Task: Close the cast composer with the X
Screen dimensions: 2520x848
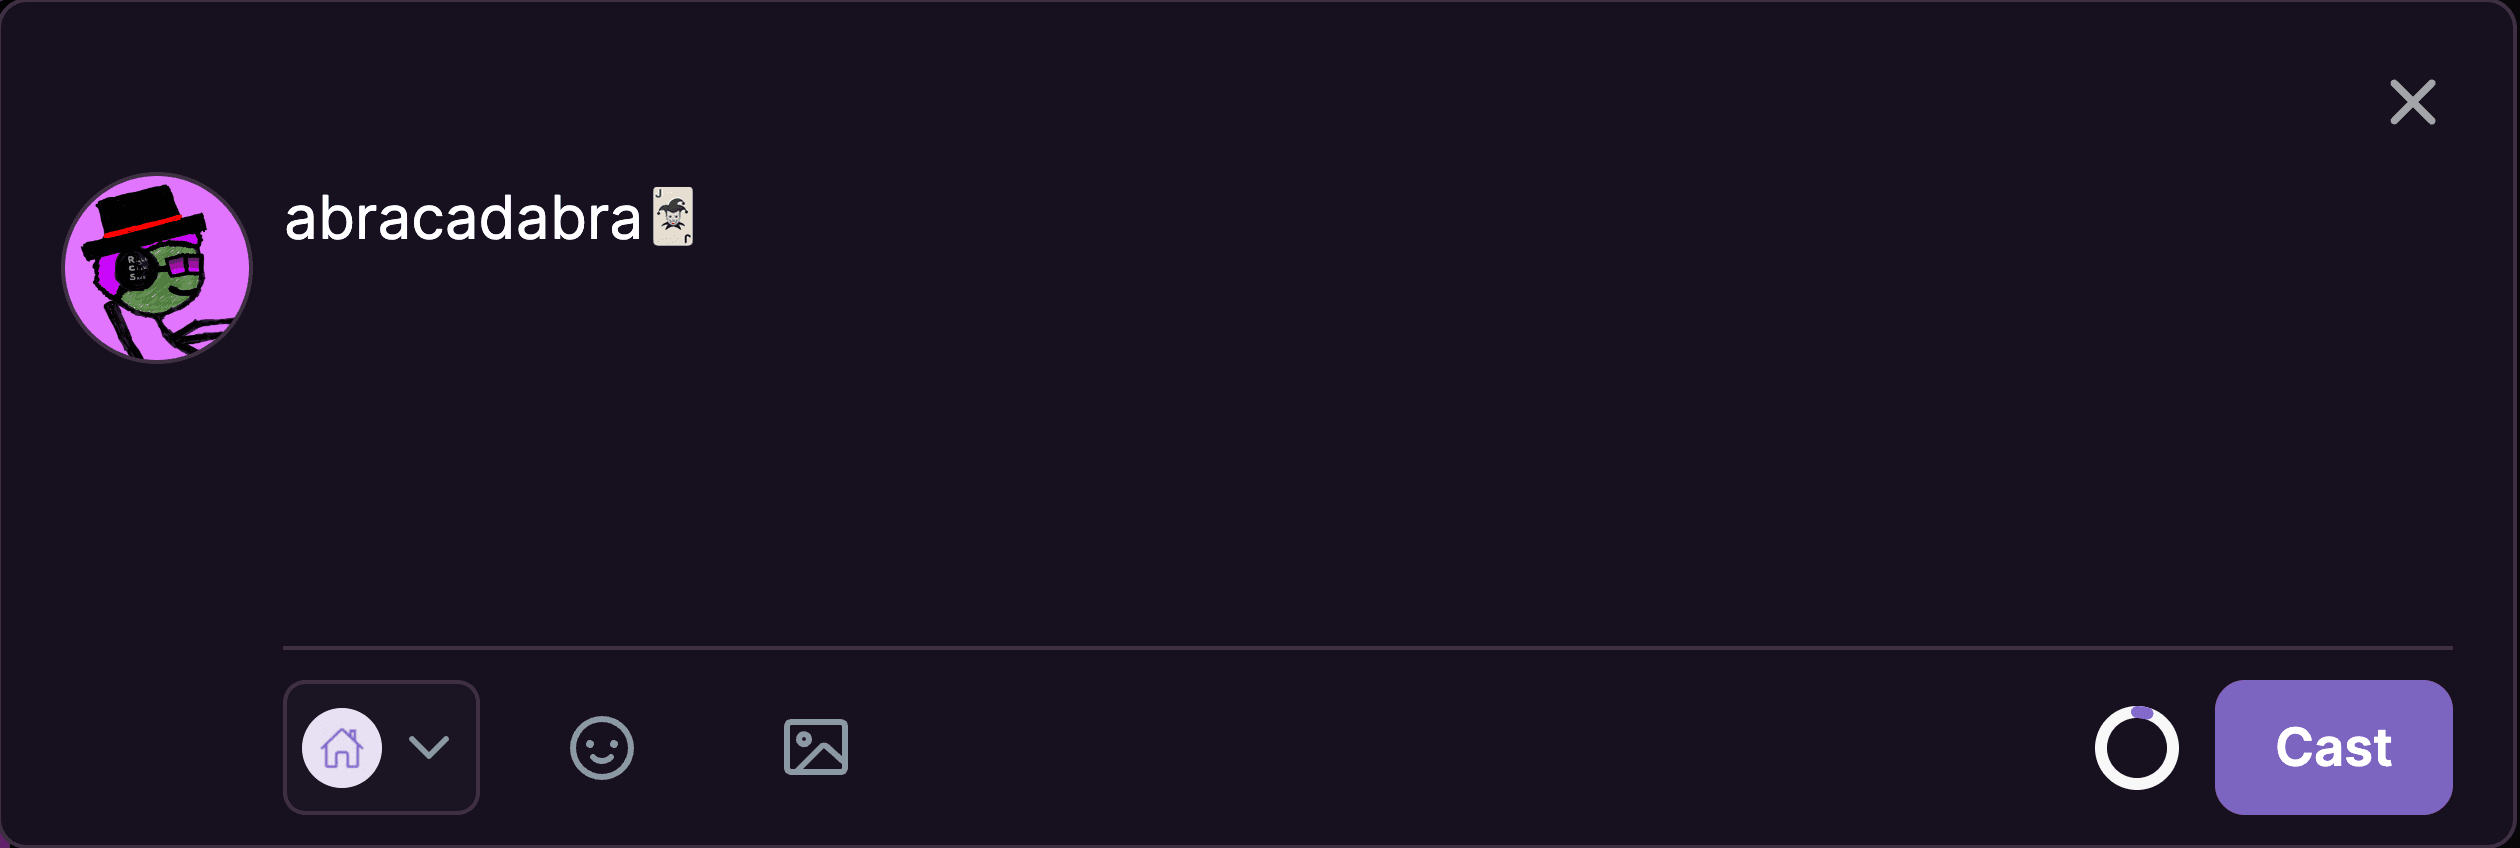Action: 2412,102
